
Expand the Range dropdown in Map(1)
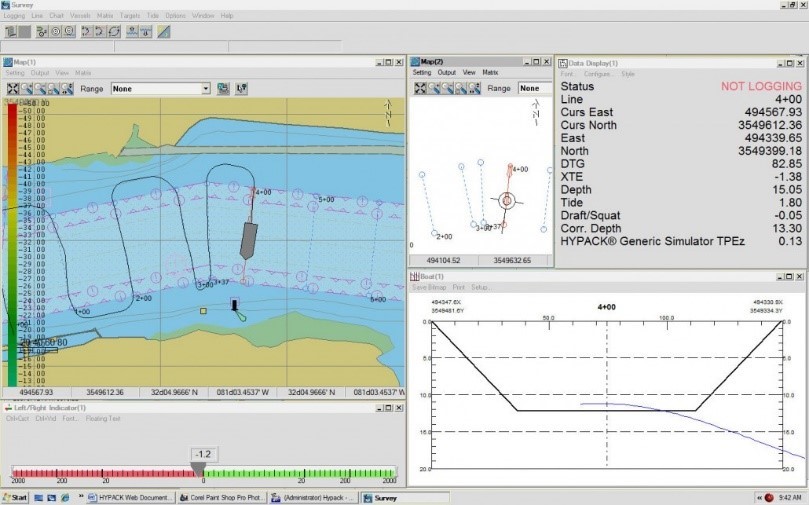click(206, 89)
